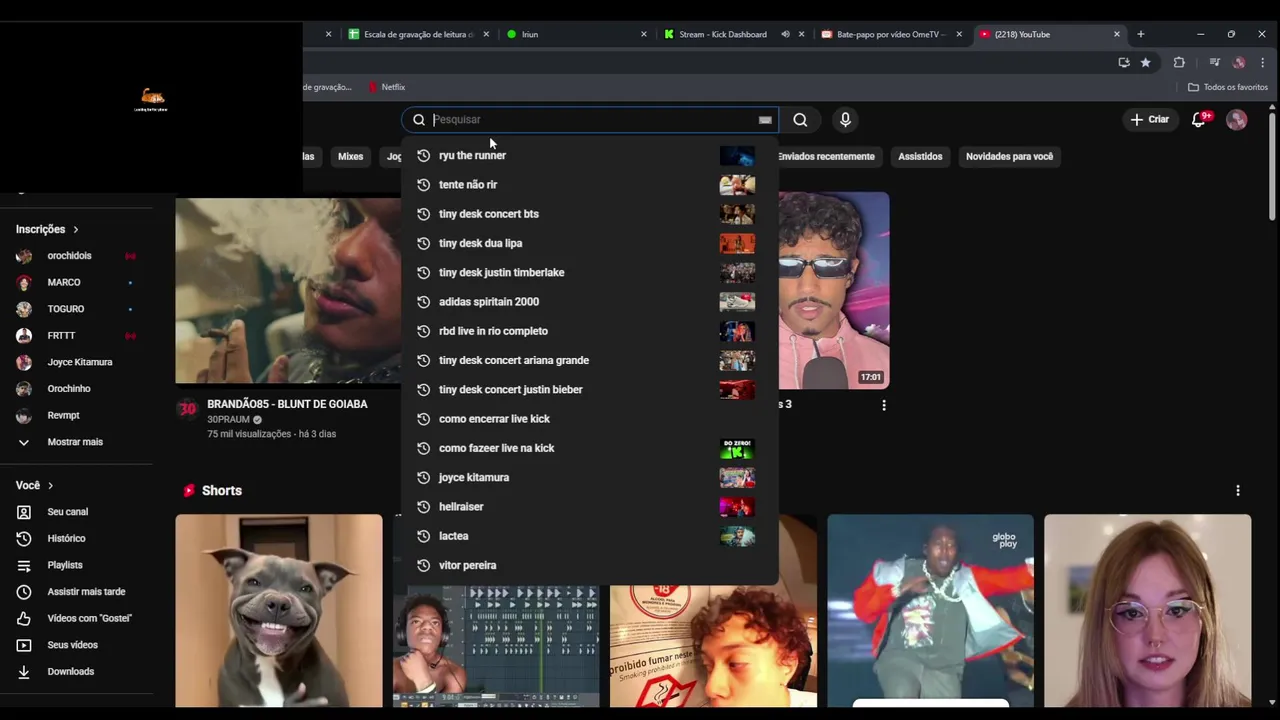Focus the Pesquisar search field
The image size is (1280, 720).
590,120
